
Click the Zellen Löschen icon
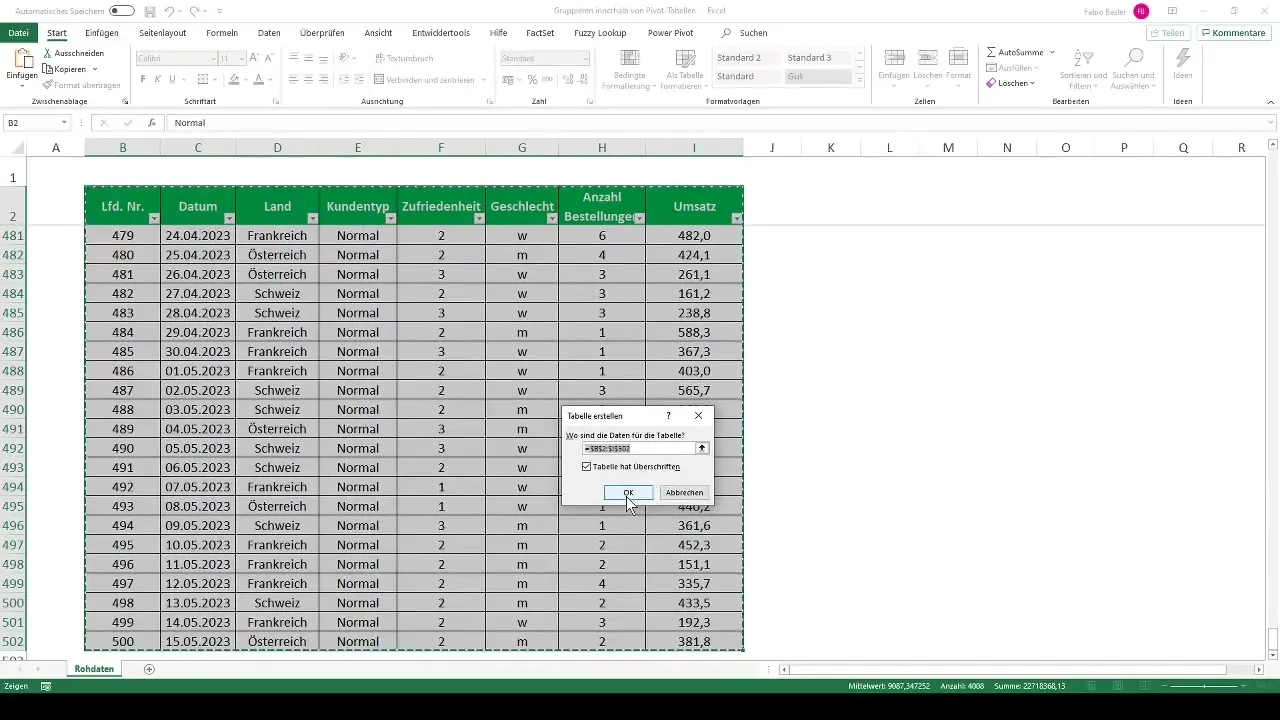tap(927, 58)
